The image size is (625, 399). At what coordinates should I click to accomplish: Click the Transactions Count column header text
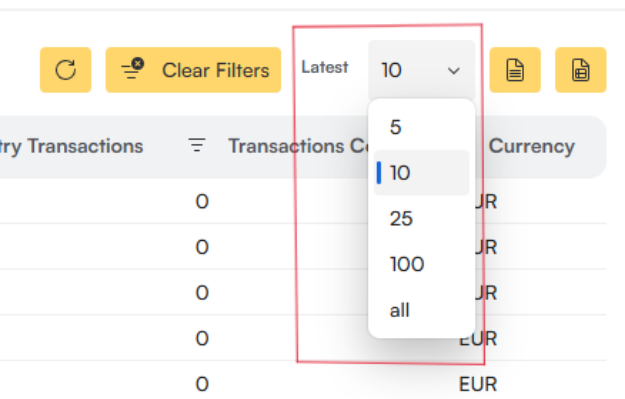pyautogui.click(x=298, y=146)
